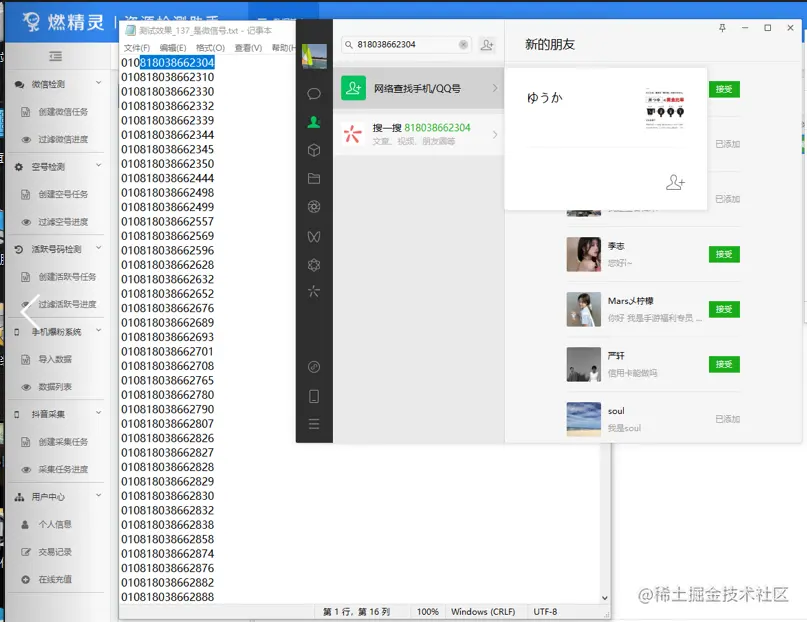Open 在线充值 in sidebar
This screenshot has width=807, height=622.
[x=56, y=579]
